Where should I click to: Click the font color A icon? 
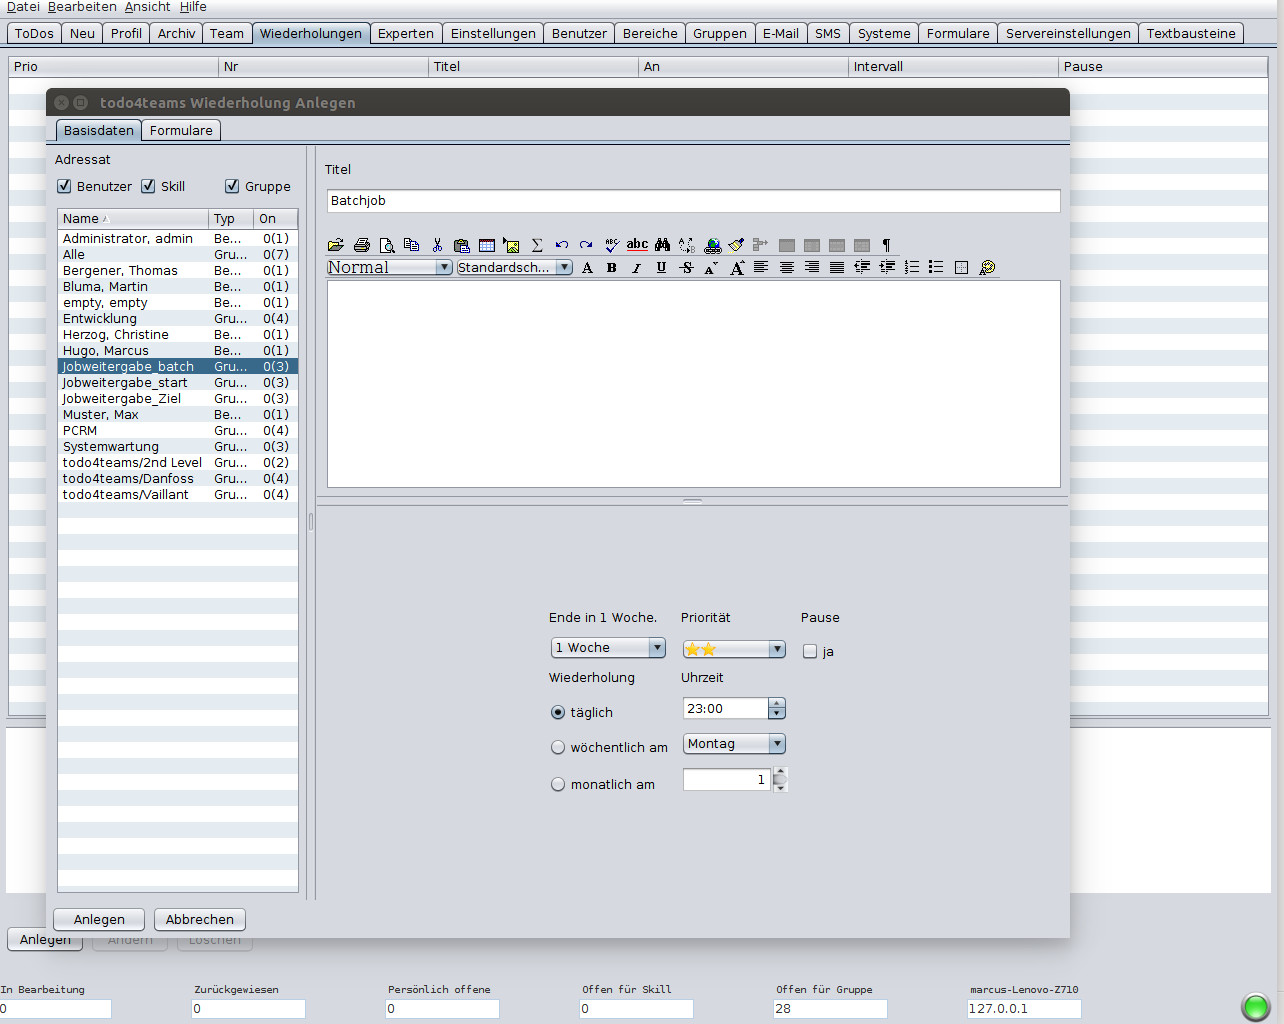[587, 267]
